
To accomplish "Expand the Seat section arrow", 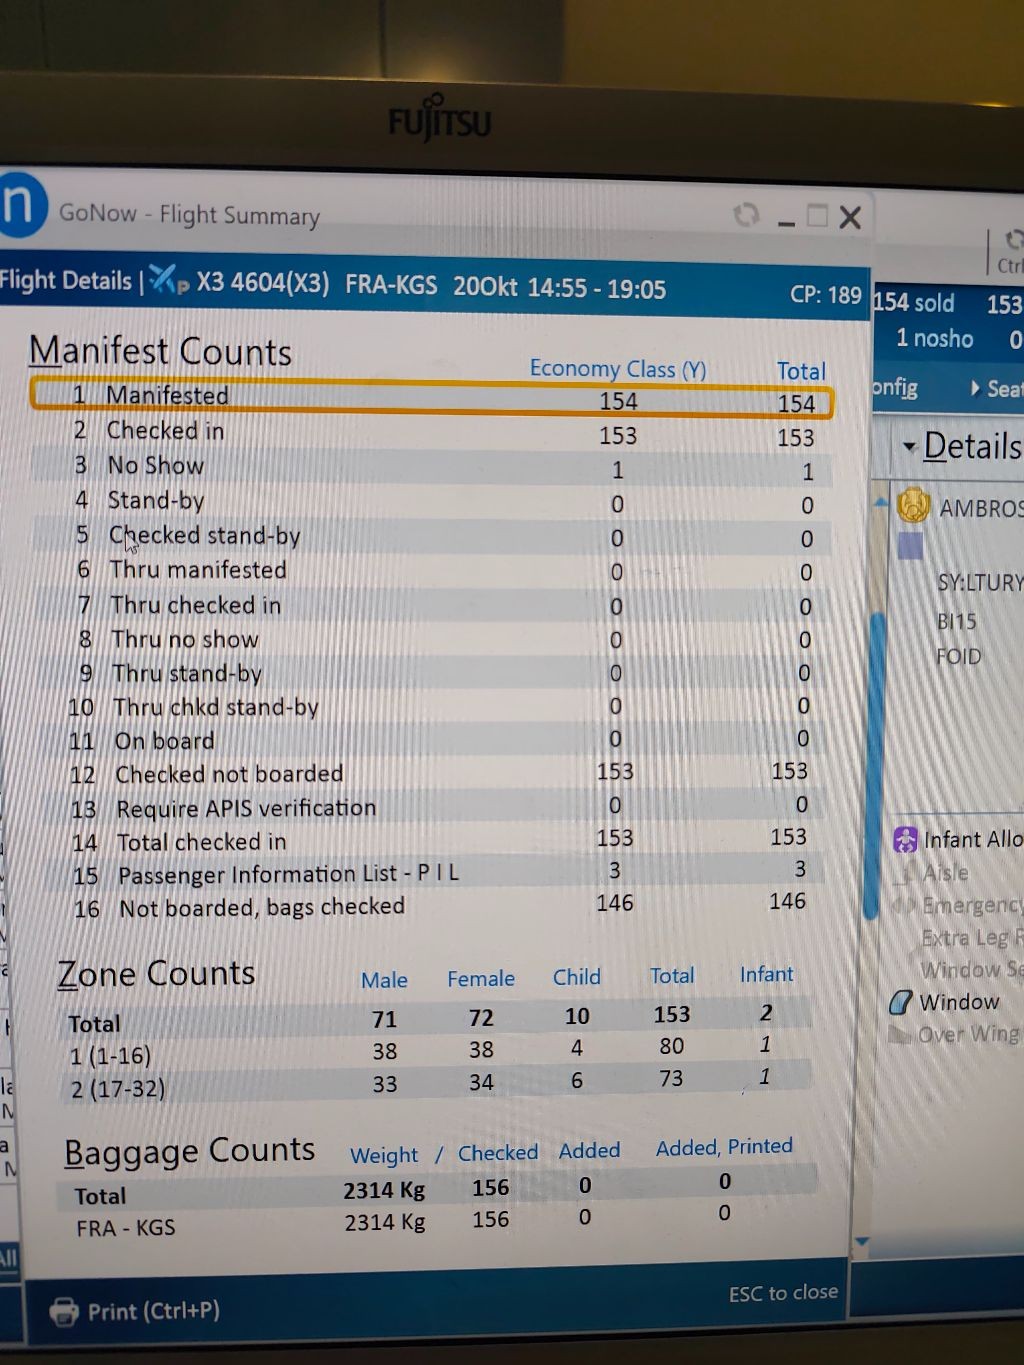I will tap(975, 388).
